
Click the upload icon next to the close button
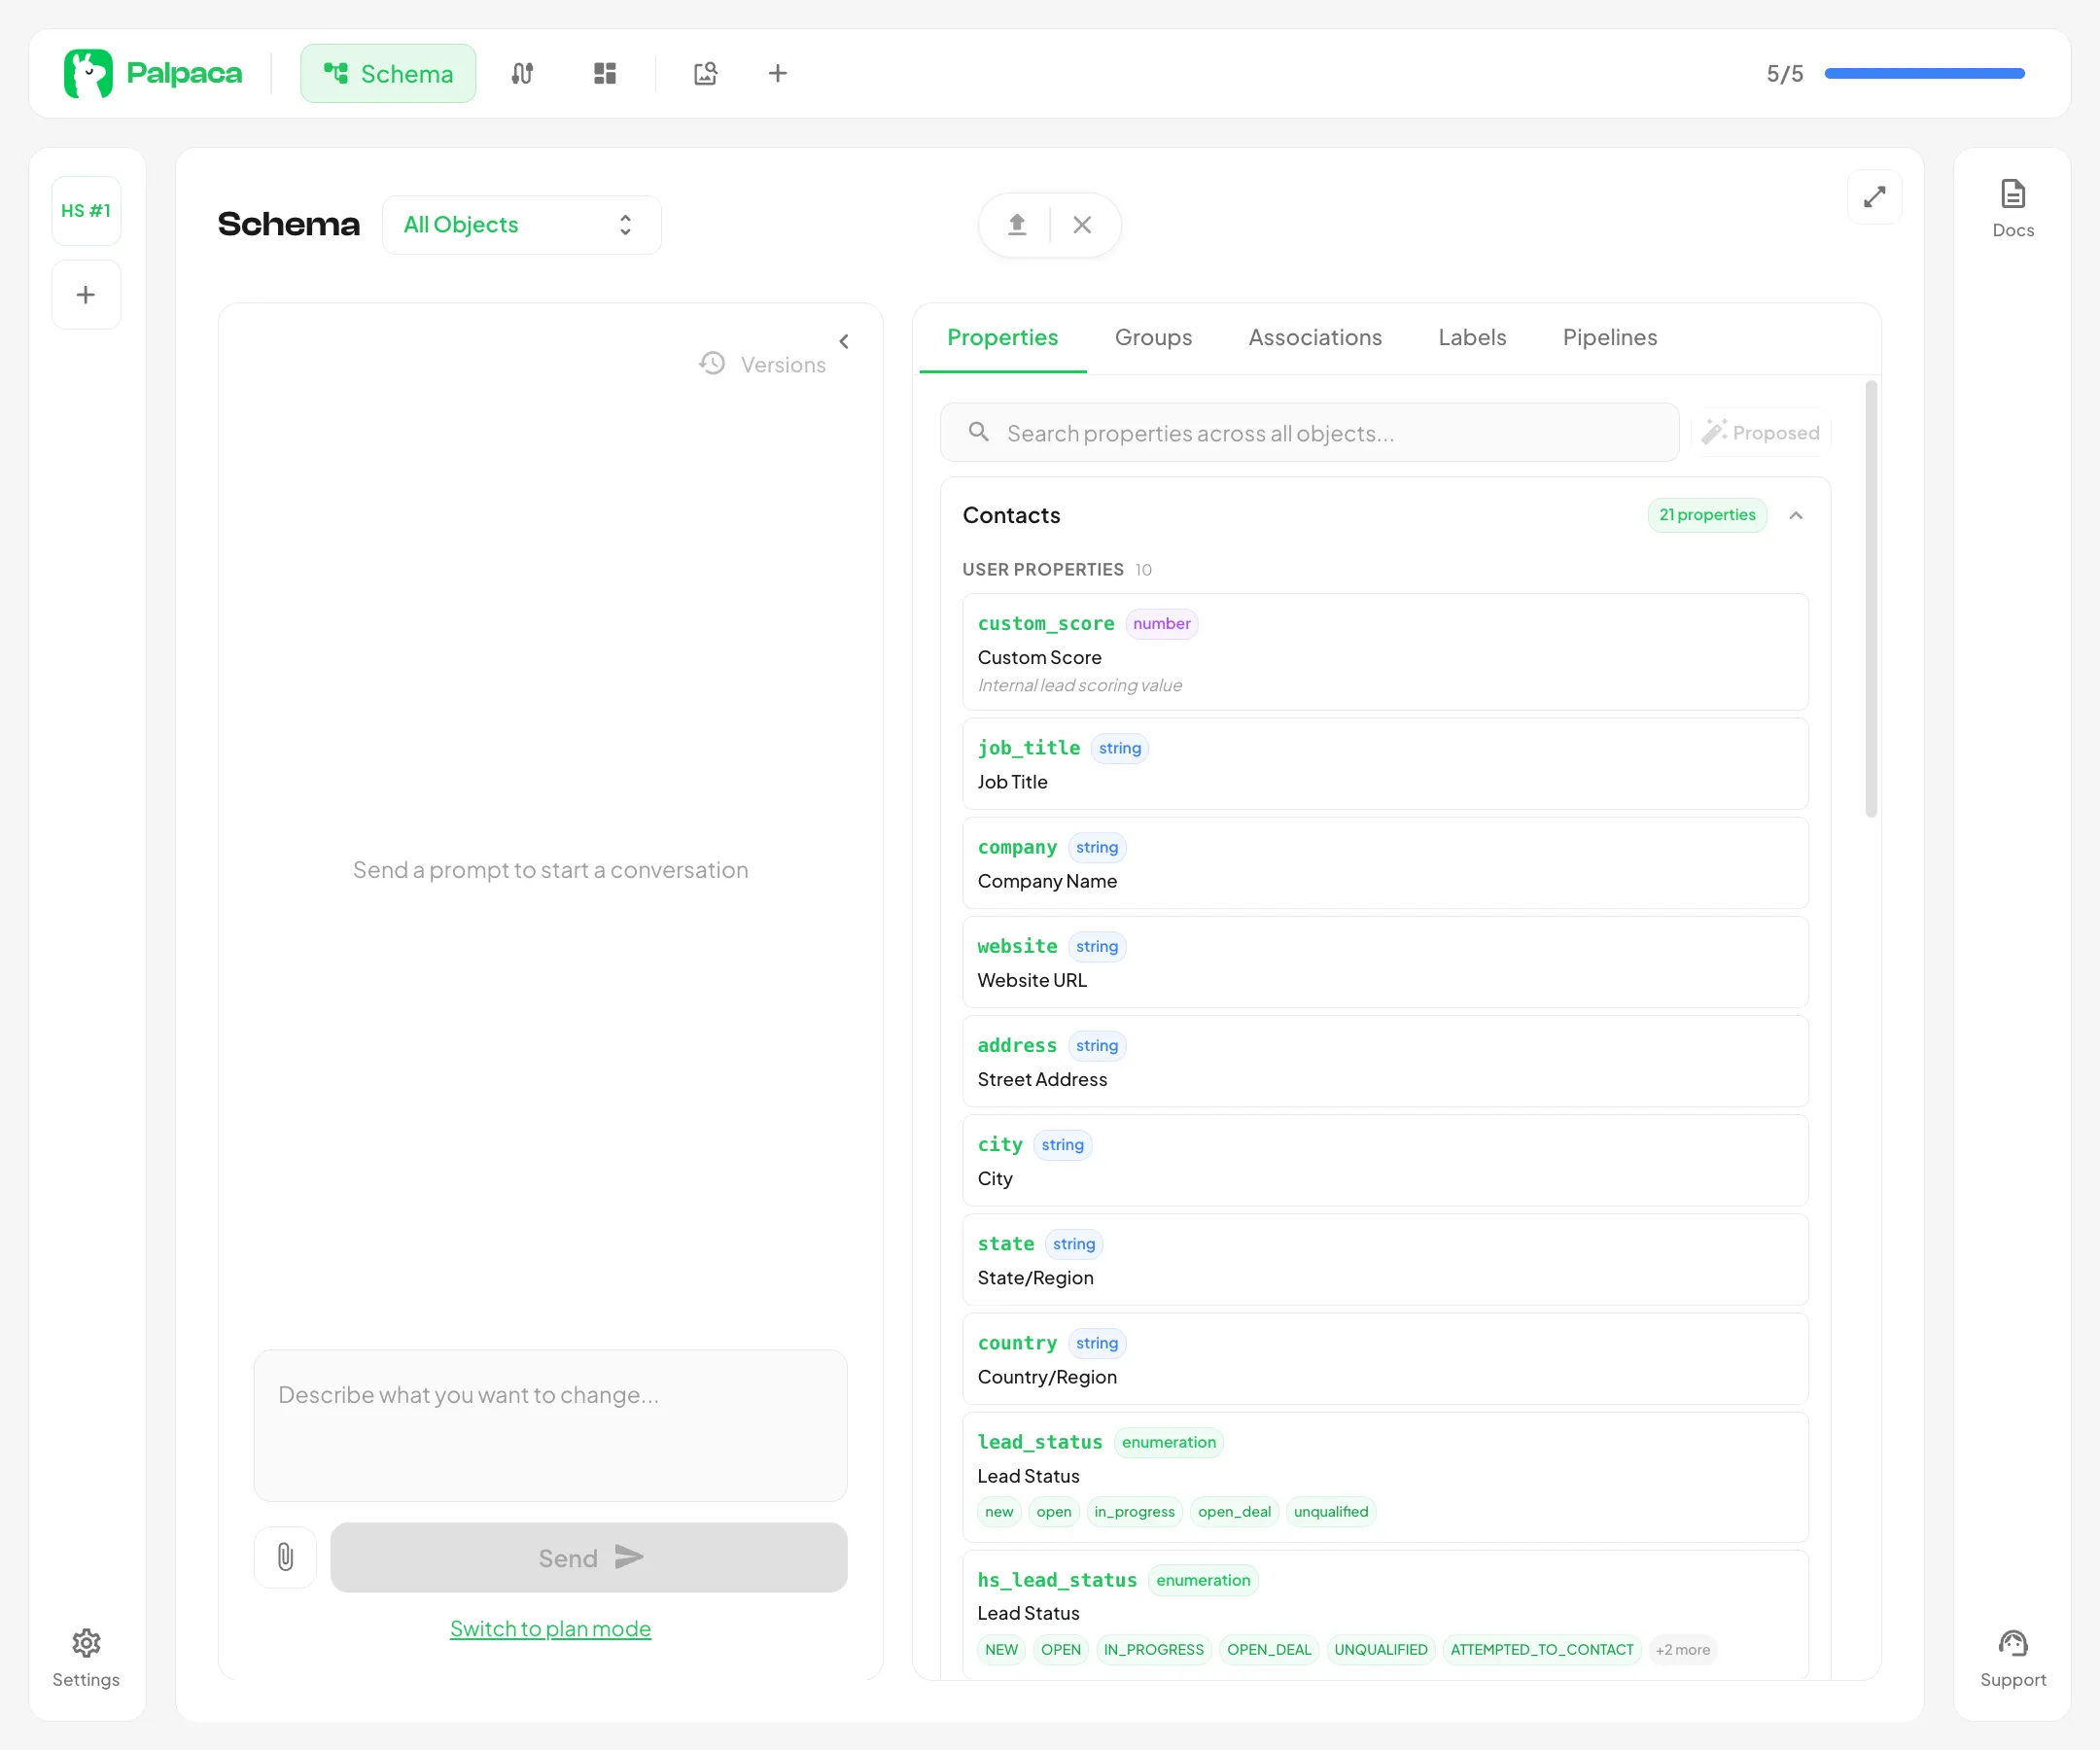tap(1016, 224)
